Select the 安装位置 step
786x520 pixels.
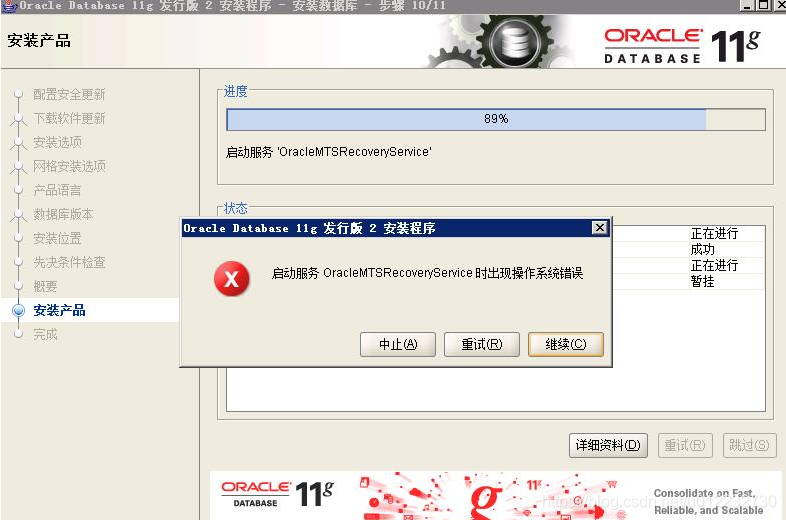pos(57,238)
